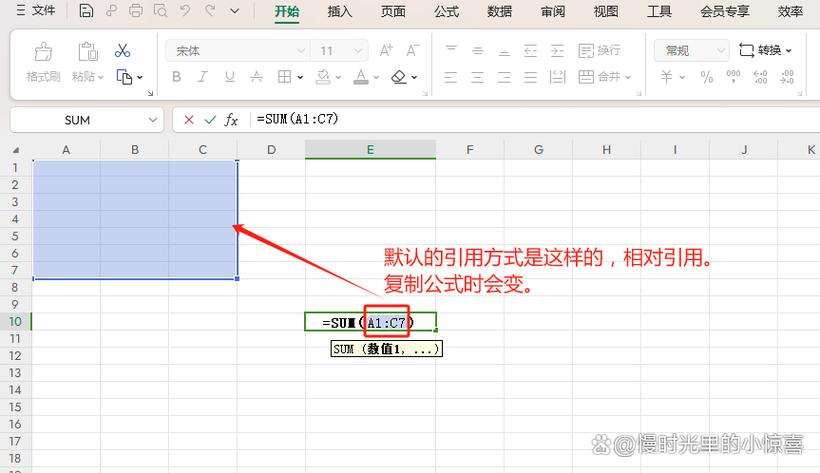Open Insert Function fx dialog
This screenshot has width=820, height=473.
(x=231, y=120)
